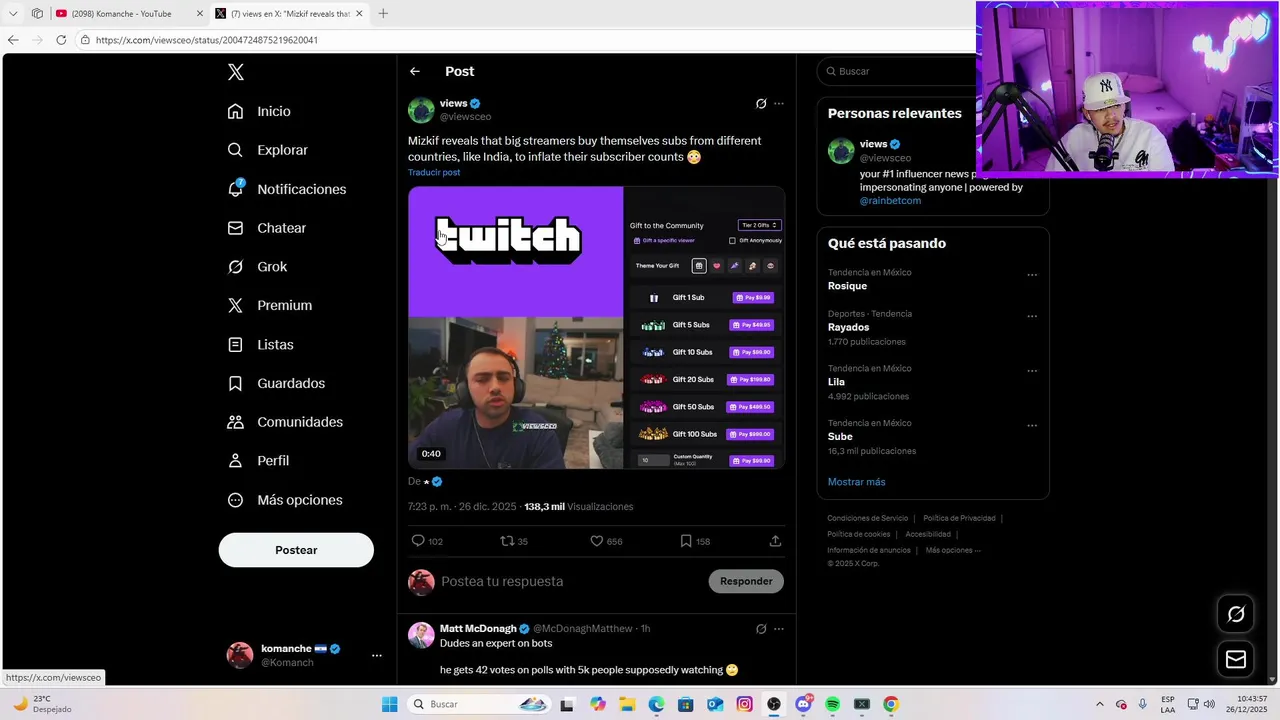
Task: Click Grok icon on Matt McDonagh's reply
Action: [x=761, y=629]
